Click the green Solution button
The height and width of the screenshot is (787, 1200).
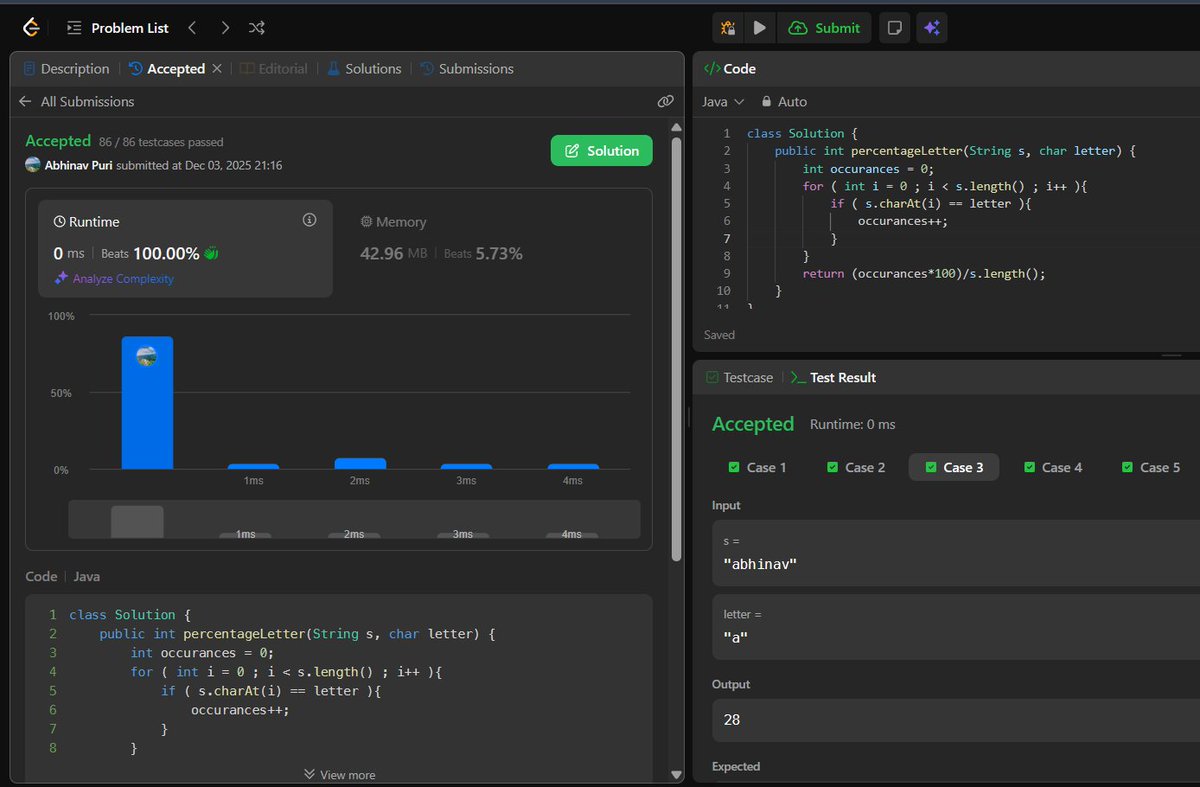point(601,149)
